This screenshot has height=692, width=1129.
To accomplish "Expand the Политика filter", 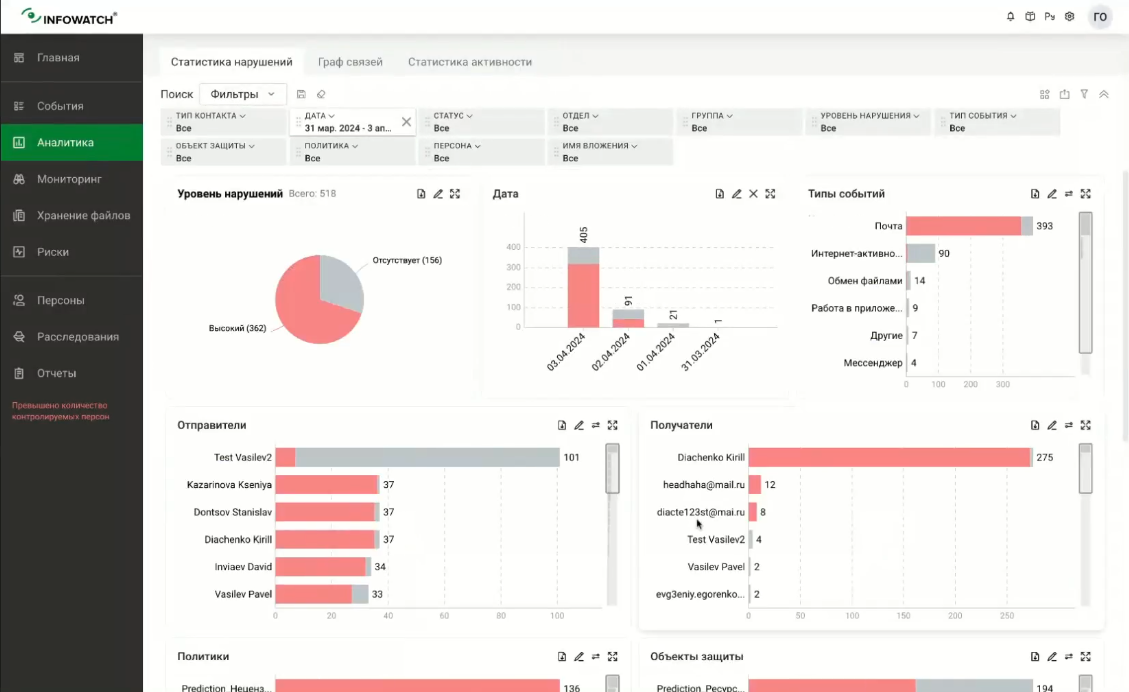I will tap(353, 152).
